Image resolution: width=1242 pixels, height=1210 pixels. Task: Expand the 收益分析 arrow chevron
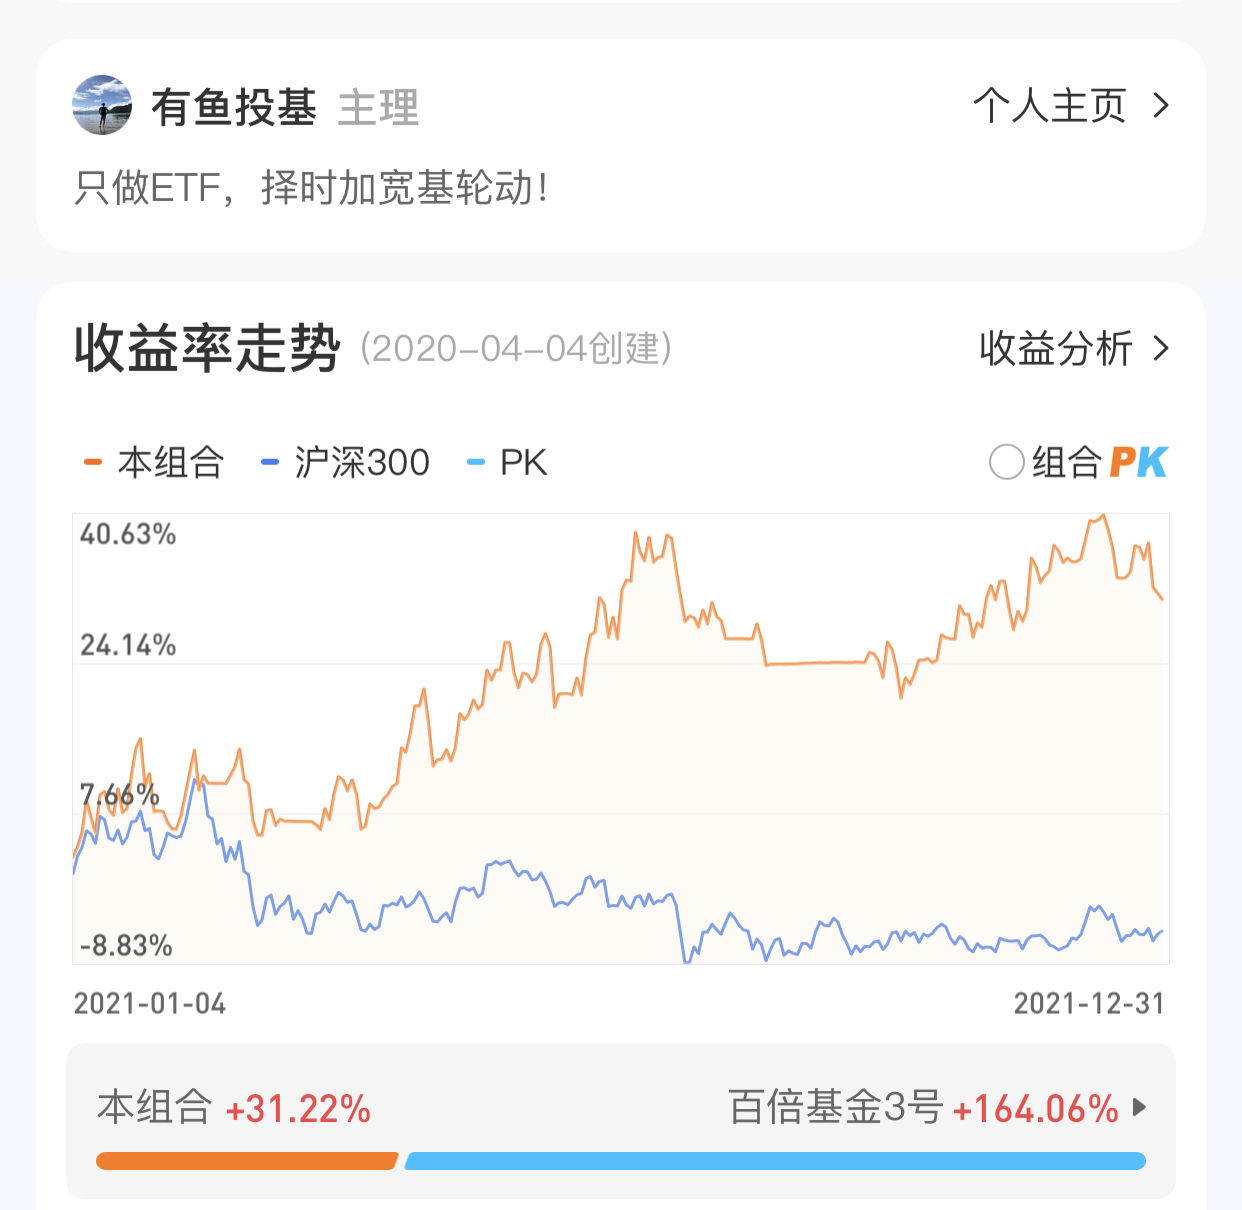tap(1161, 349)
